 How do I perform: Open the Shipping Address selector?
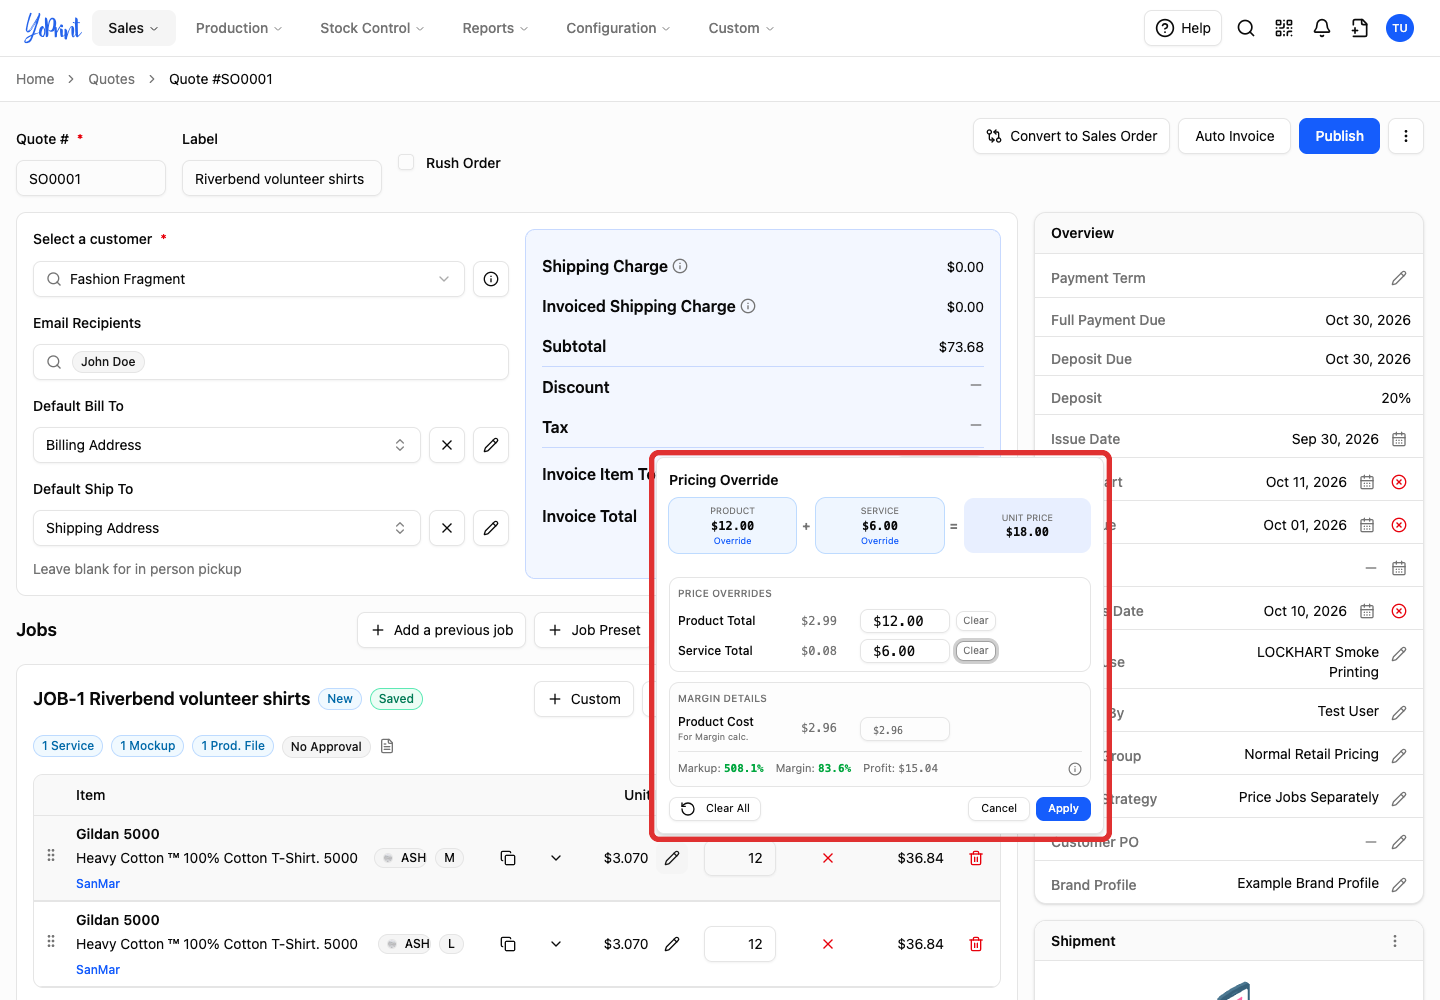[x=227, y=528]
